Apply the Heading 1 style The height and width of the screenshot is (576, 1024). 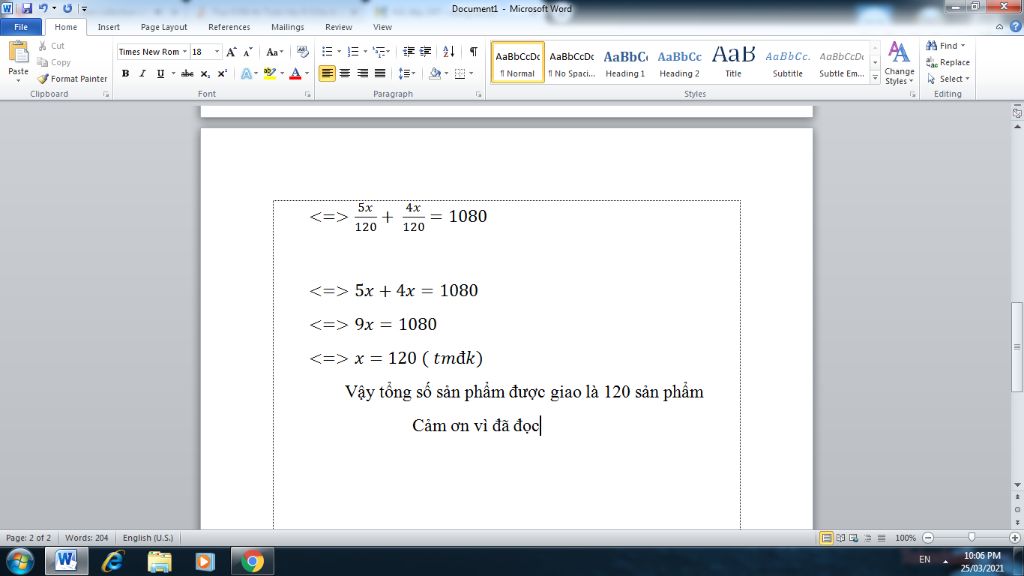pyautogui.click(x=625, y=63)
